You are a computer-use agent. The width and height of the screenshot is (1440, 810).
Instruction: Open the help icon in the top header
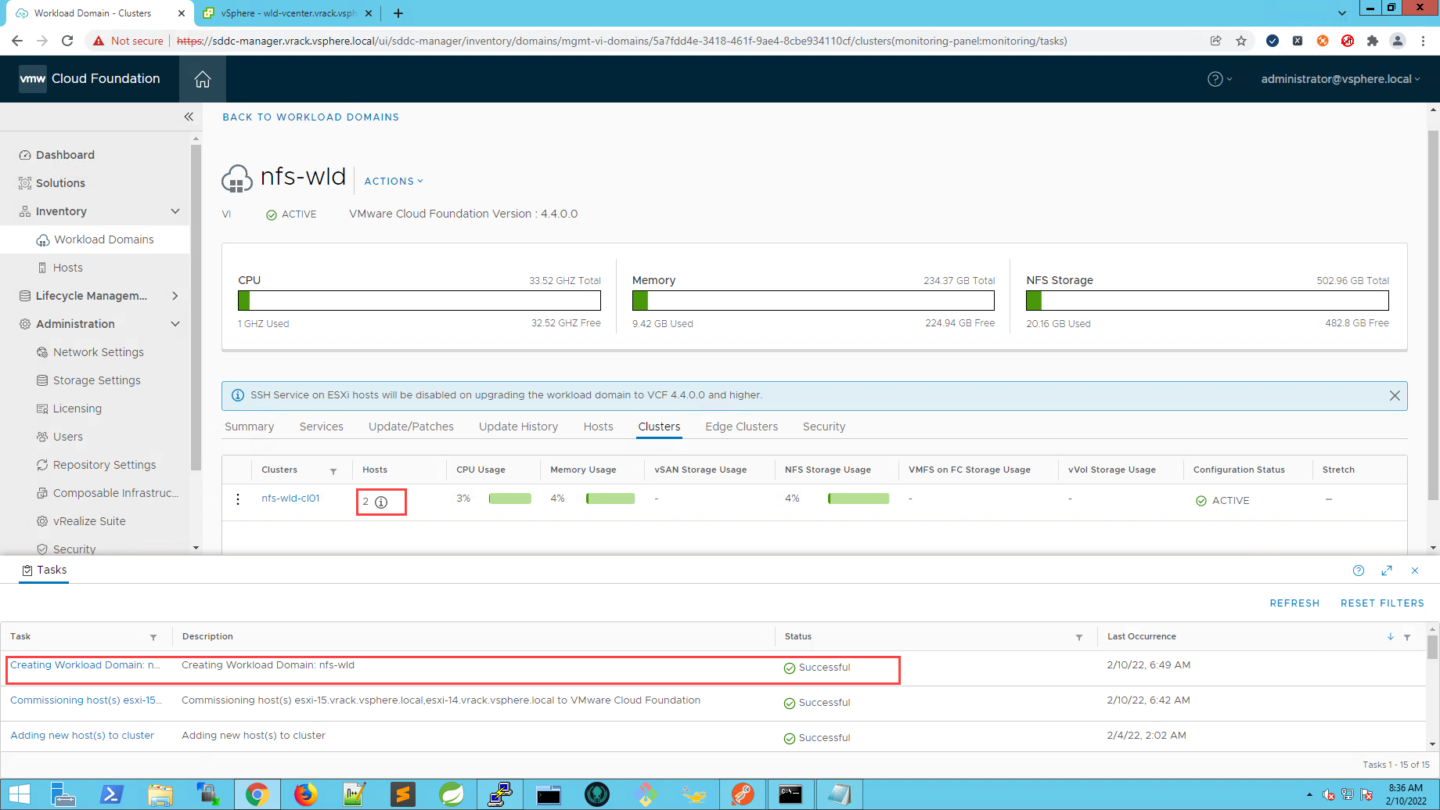coord(1218,78)
